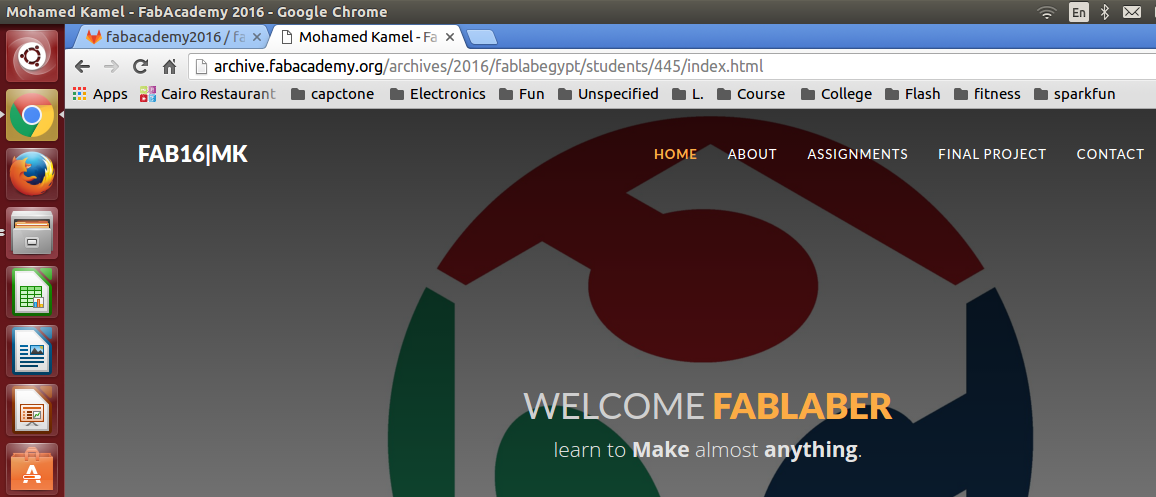The width and height of the screenshot is (1156, 497).
Task: Open Ubuntu Software Center dock icon
Action: point(32,469)
